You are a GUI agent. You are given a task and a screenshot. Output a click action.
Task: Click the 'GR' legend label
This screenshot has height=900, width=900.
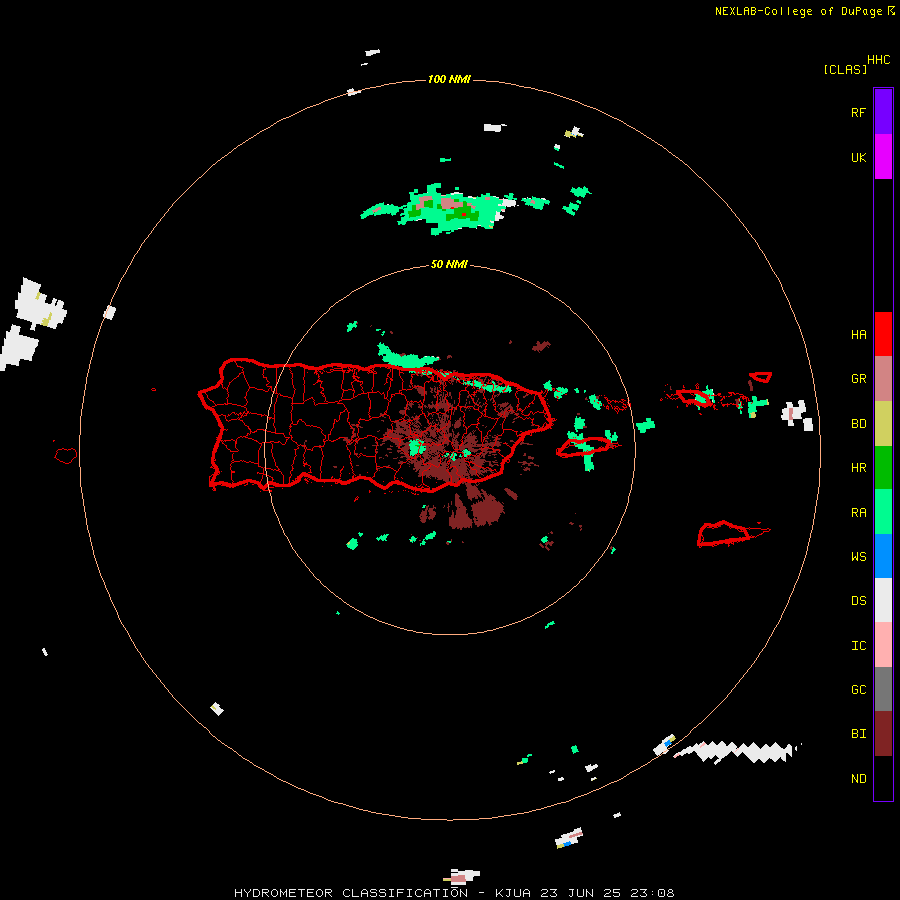(858, 379)
